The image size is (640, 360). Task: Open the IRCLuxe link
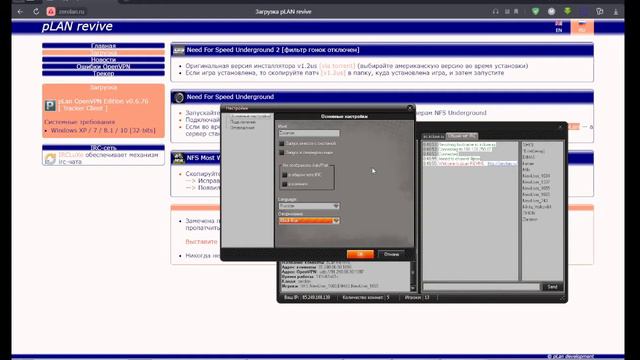(x=71, y=155)
